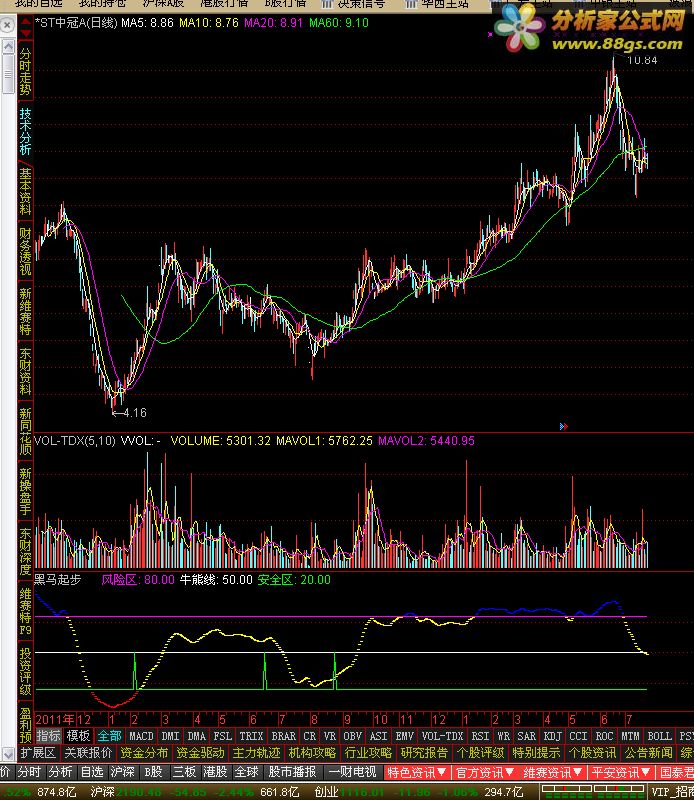Open the 资金驱动 tab
Image resolution: width=694 pixels, height=800 pixels.
point(200,753)
